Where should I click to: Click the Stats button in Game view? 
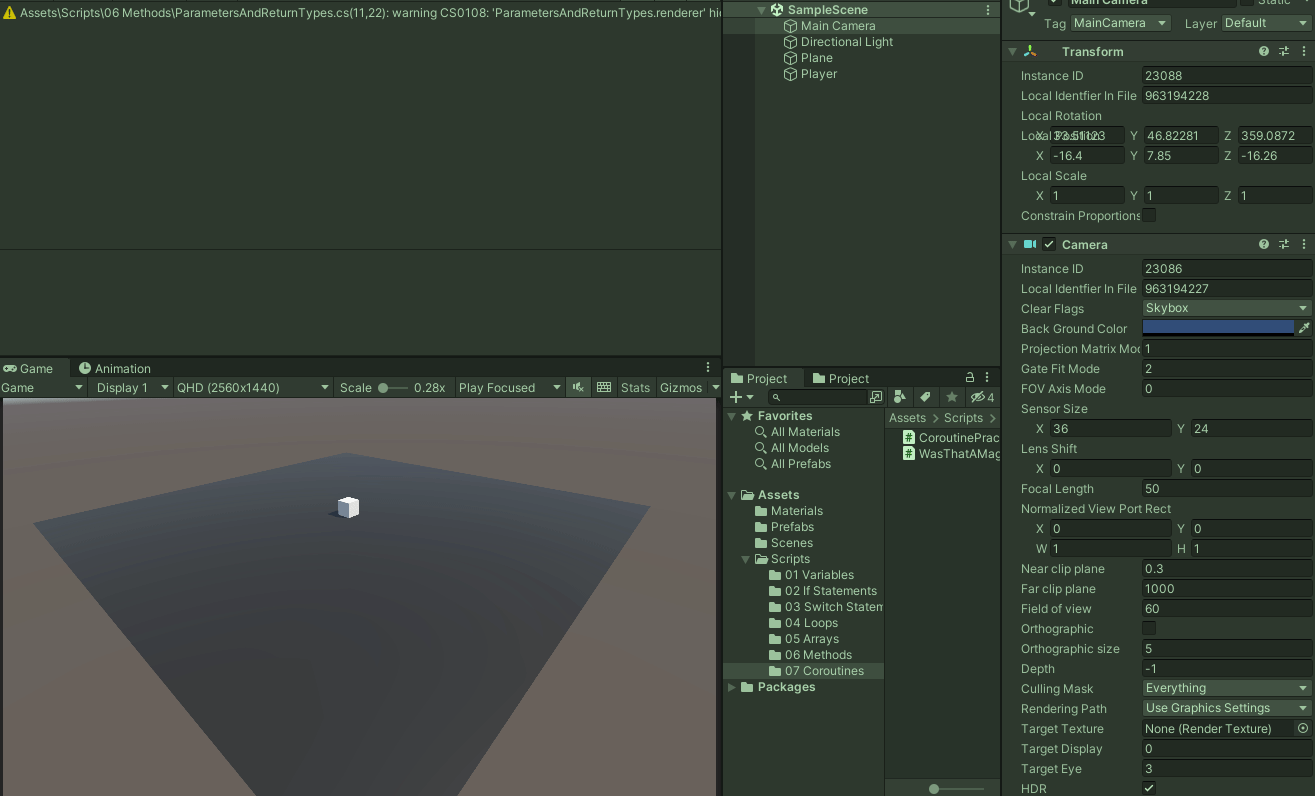[x=636, y=387]
